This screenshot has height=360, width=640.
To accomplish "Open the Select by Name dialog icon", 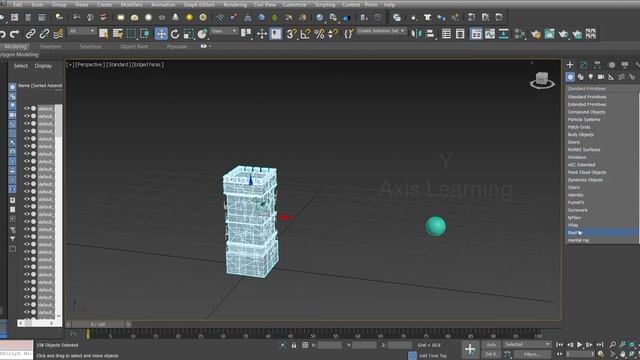I will (118, 34).
